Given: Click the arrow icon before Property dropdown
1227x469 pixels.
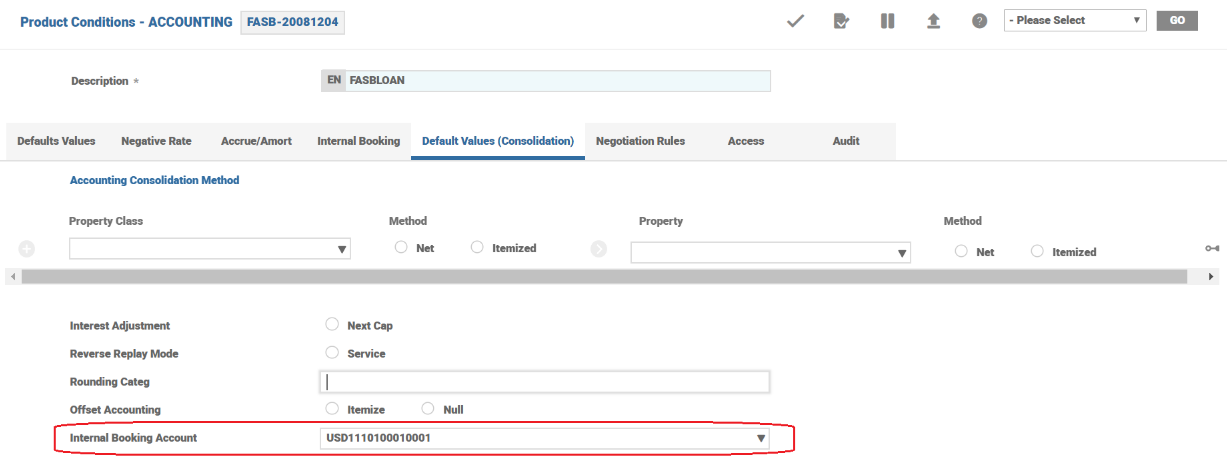Looking at the screenshot, I should (599, 249).
